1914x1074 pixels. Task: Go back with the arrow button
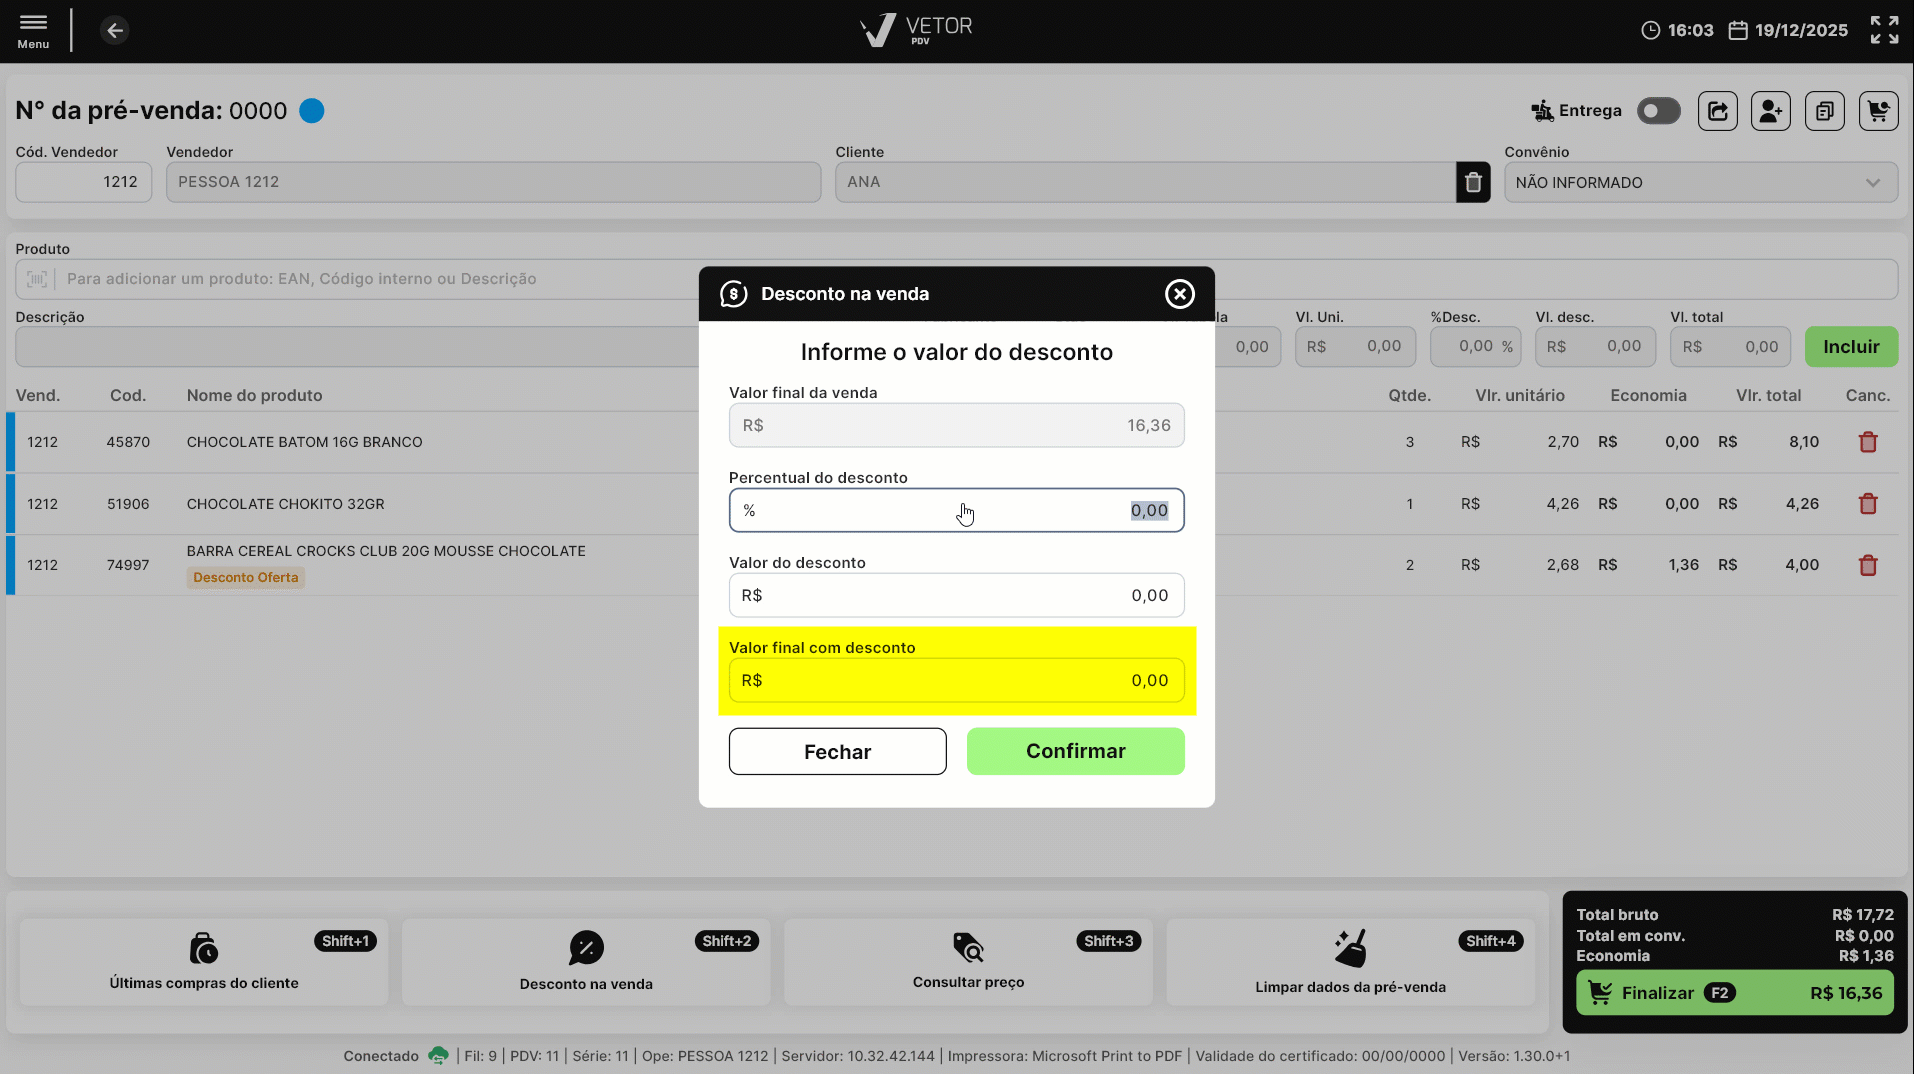tap(115, 31)
